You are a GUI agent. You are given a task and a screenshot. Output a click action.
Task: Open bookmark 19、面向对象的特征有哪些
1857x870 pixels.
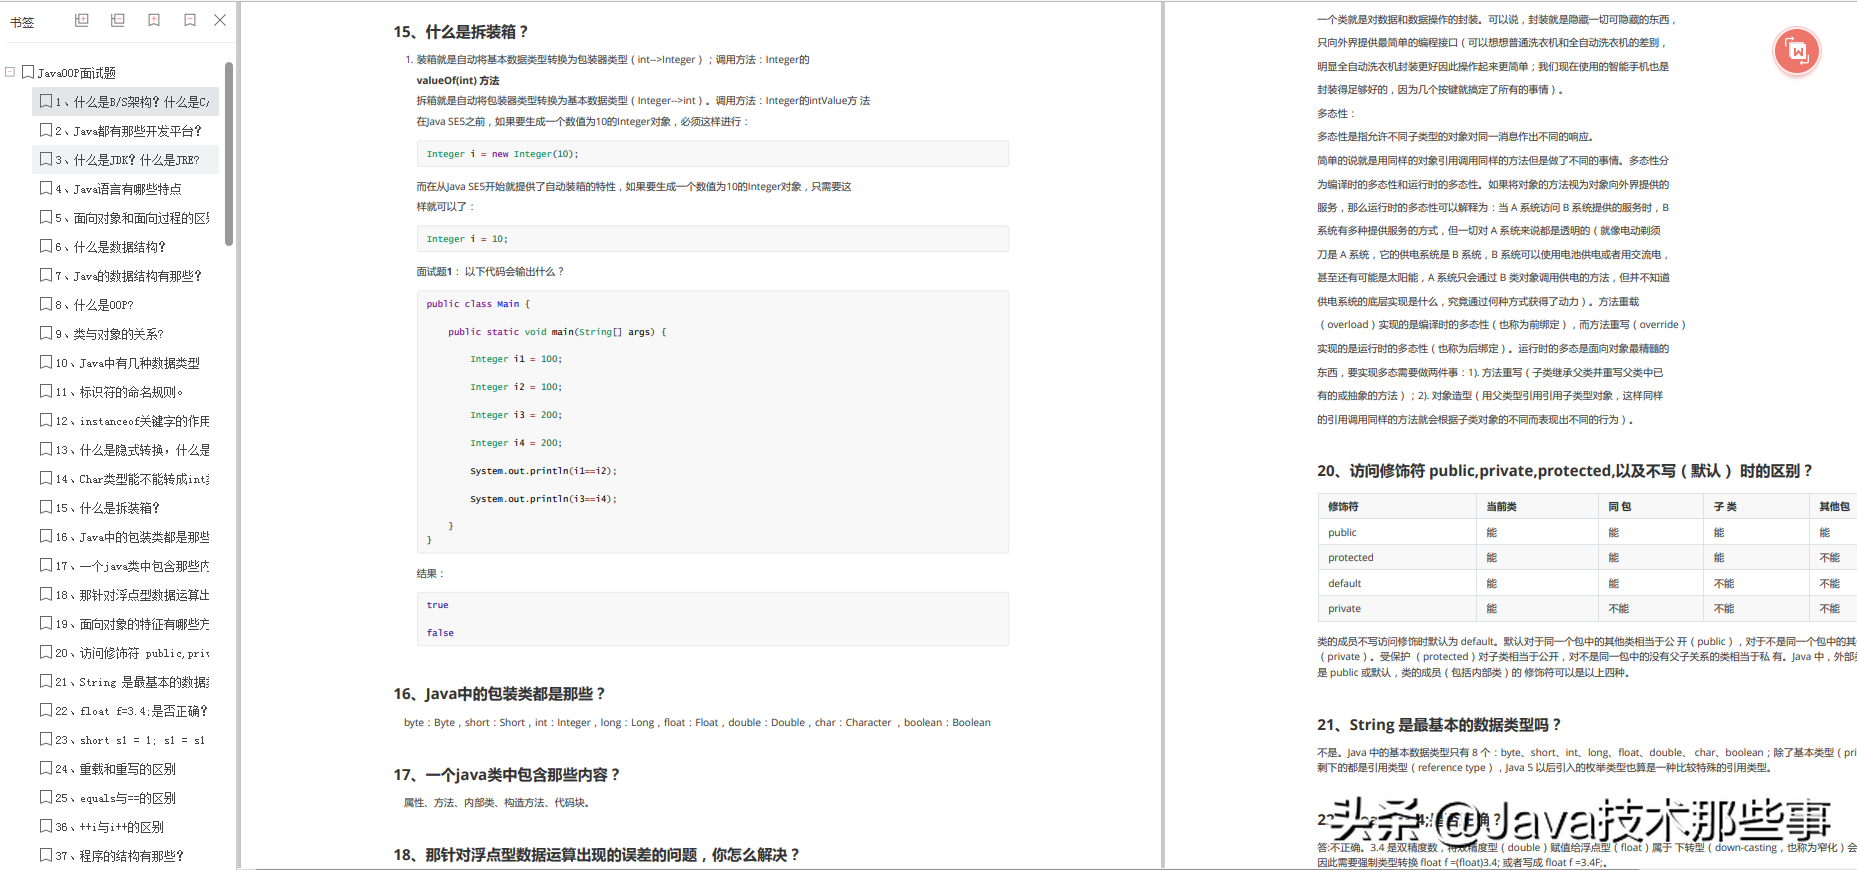coord(125,624)
